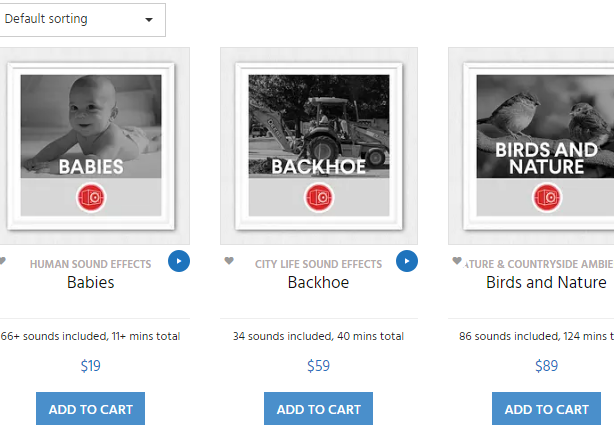The height and width of the screenshot is (442, 614).
Task: Favorite the Backhoe pack with heart icon
Action: click(229, 260)
